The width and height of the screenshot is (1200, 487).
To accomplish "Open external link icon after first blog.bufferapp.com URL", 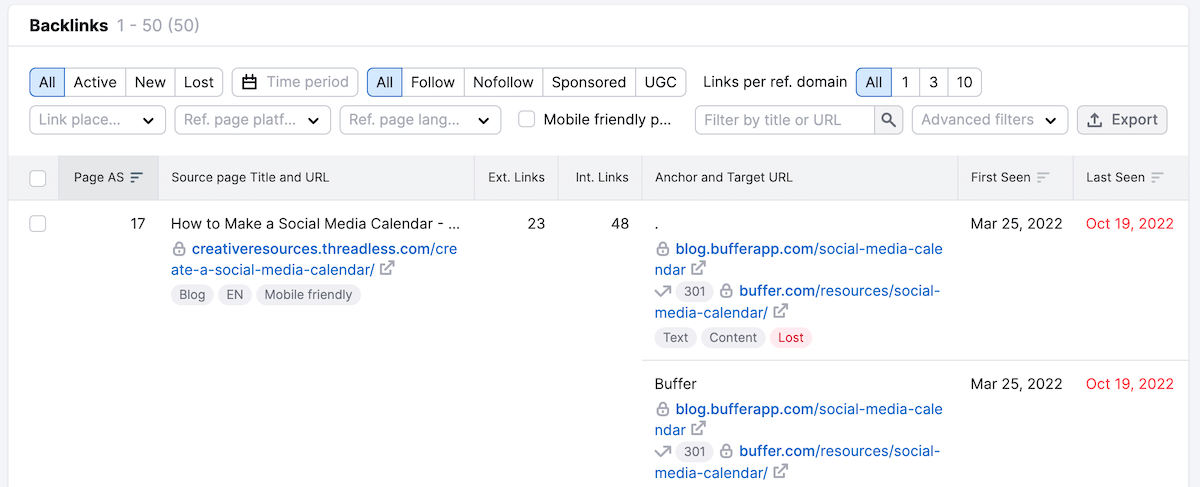I will 699,269.
